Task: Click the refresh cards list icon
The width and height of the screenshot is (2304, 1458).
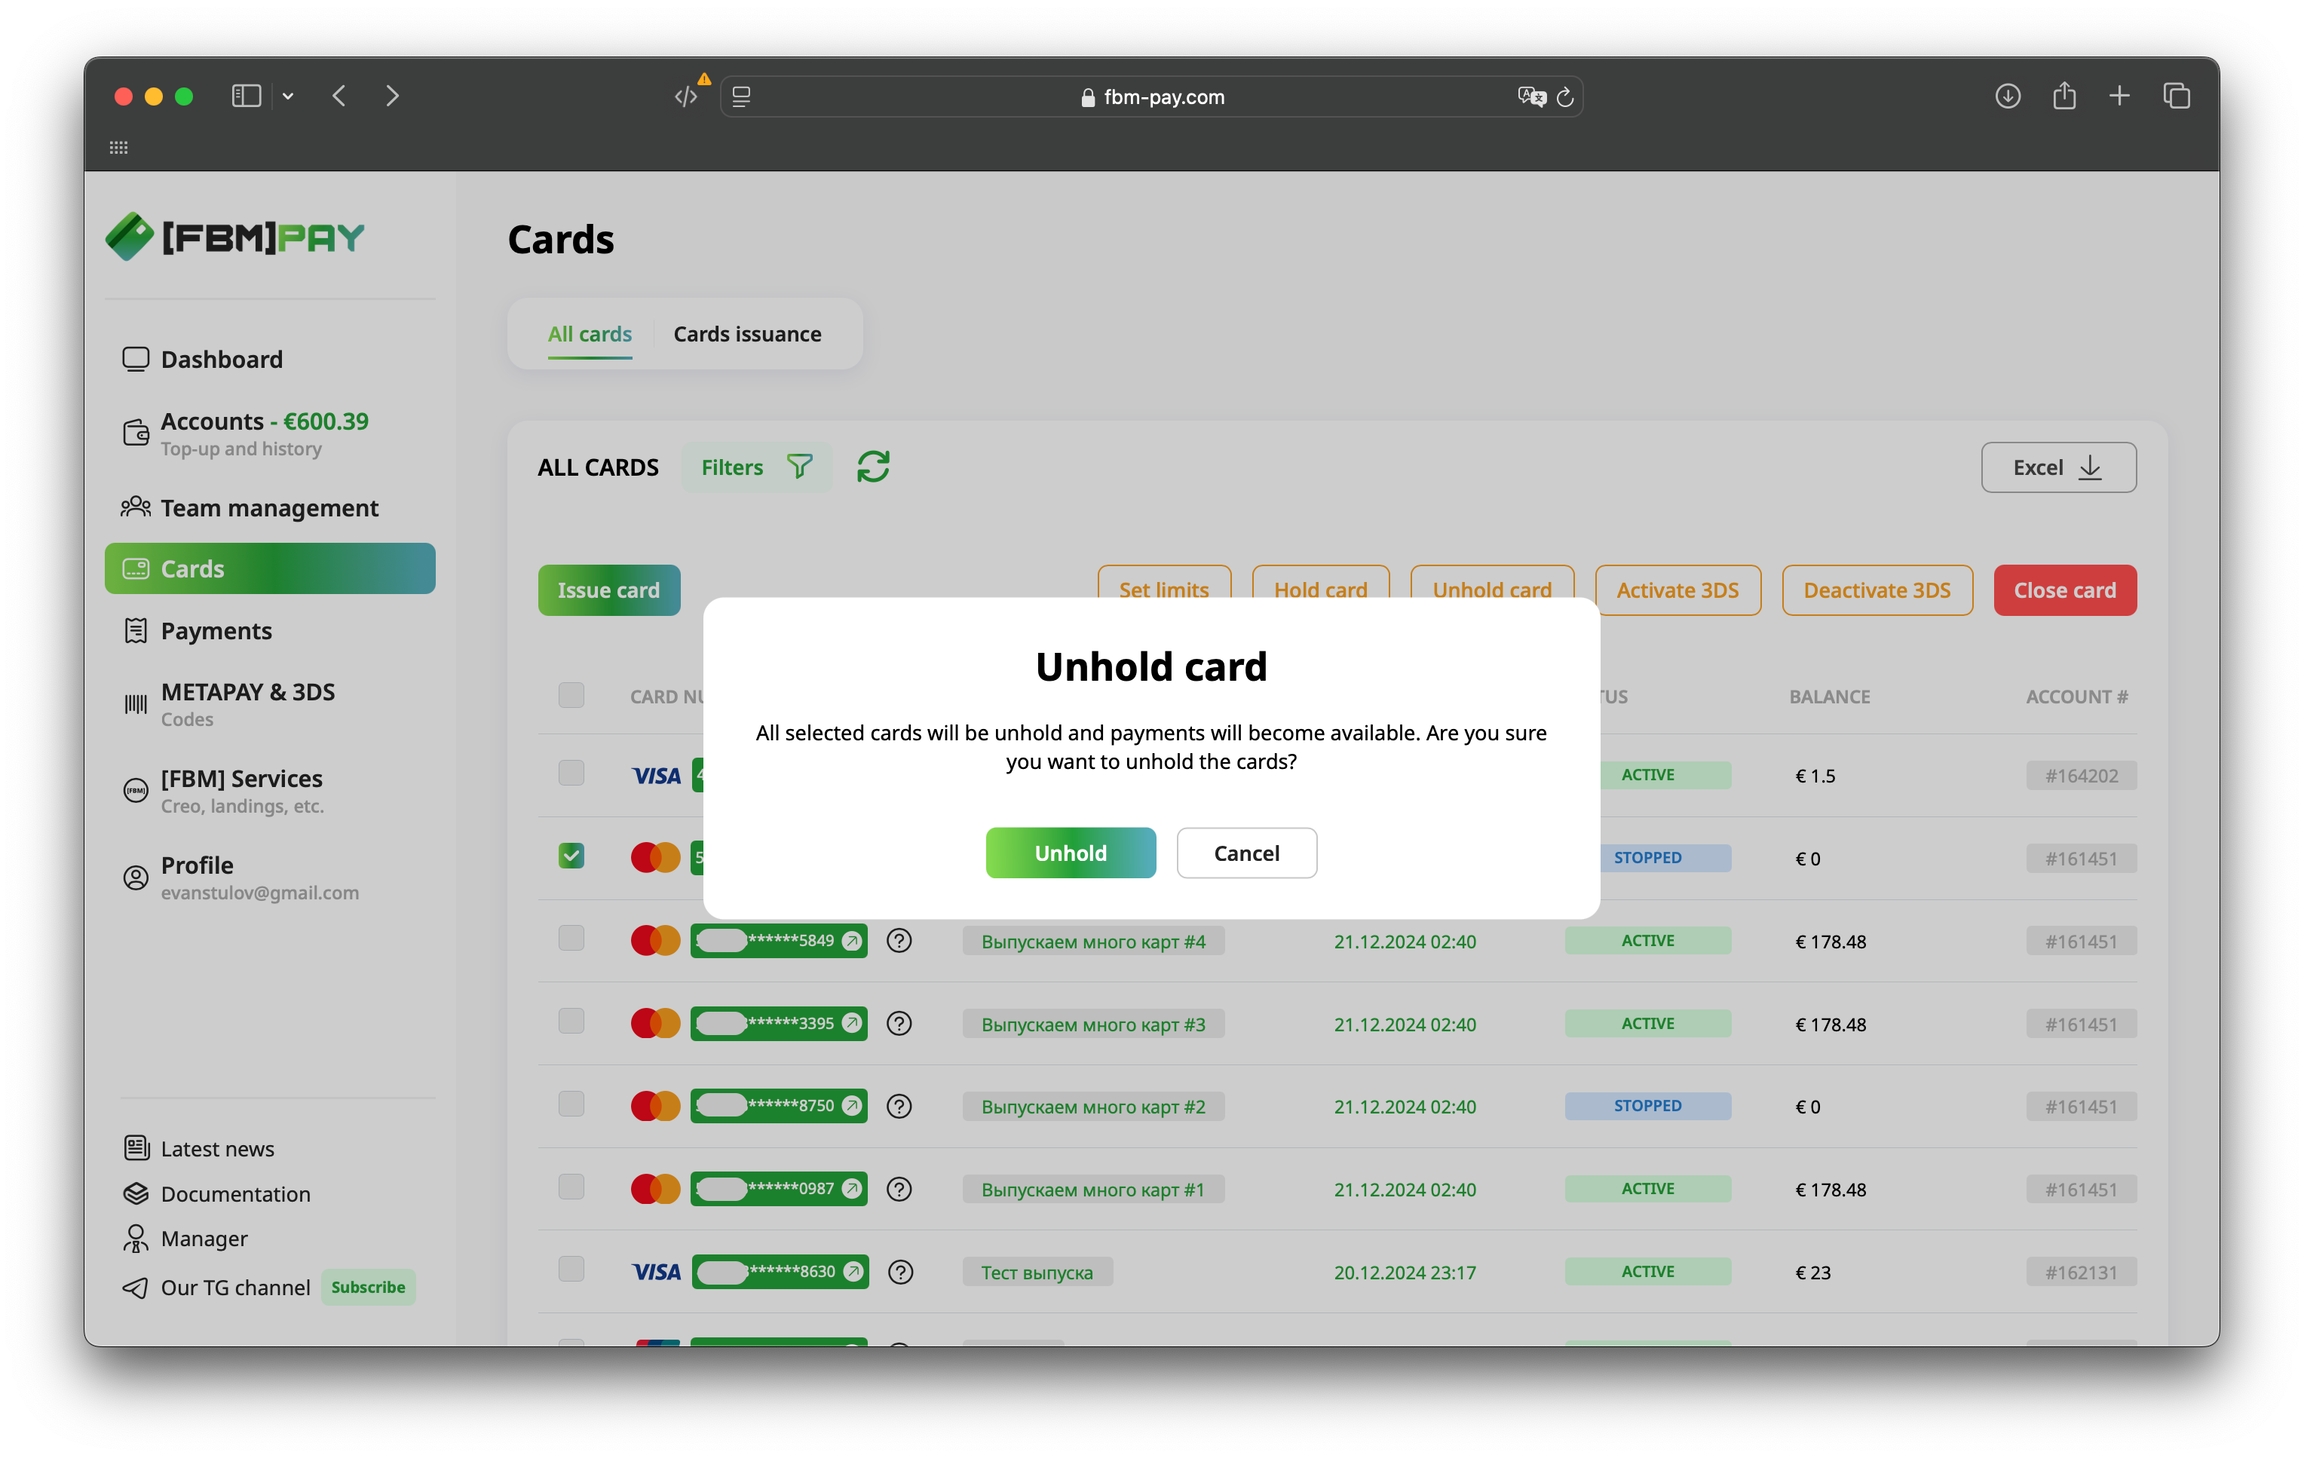Action: [x=873, y=467]
